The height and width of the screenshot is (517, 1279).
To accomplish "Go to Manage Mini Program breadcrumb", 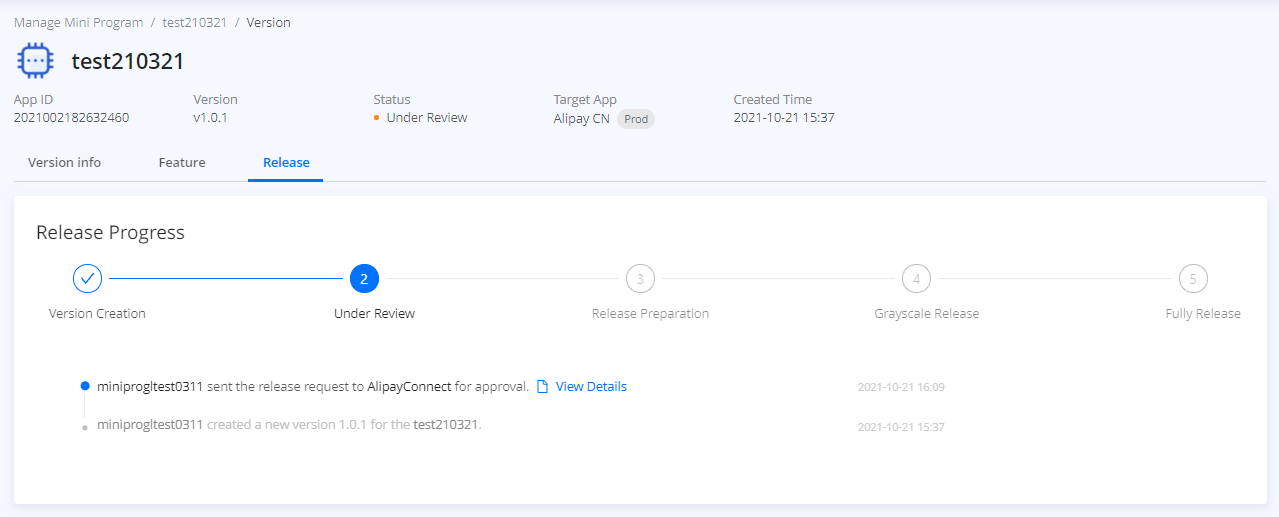I will tap(78, 22).
